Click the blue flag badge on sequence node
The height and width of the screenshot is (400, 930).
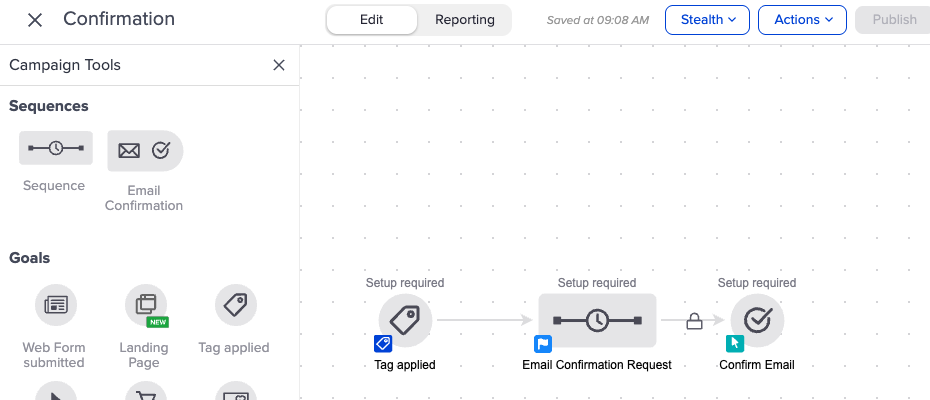543,344
